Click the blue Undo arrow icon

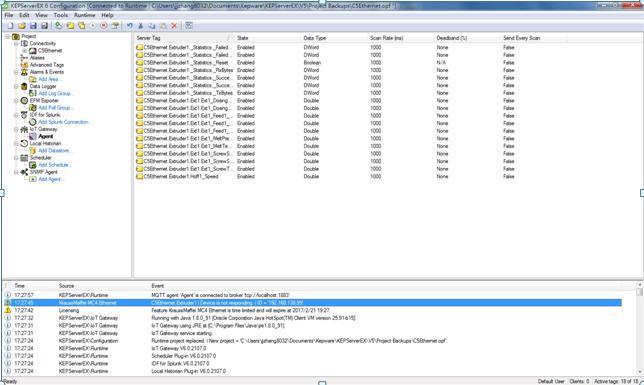[130, 25]
